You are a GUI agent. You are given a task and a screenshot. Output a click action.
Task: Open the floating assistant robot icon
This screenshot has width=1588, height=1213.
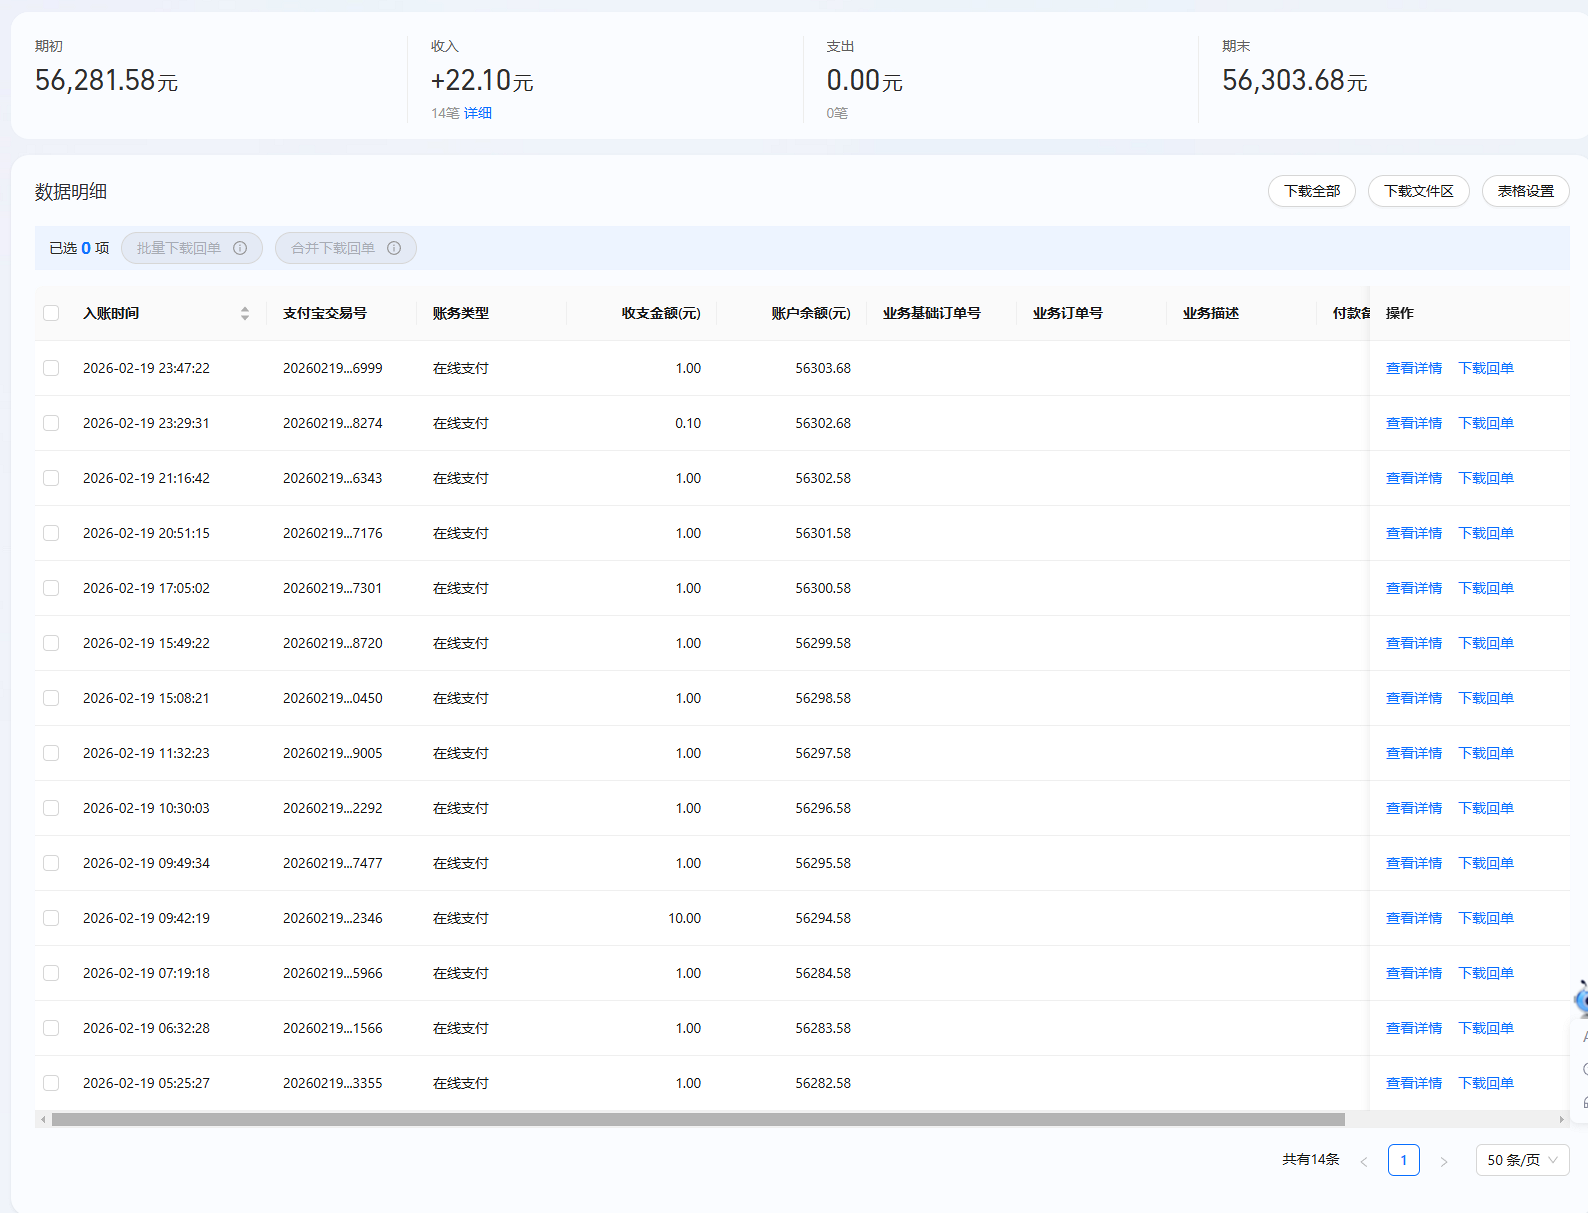click(1580, 999)
